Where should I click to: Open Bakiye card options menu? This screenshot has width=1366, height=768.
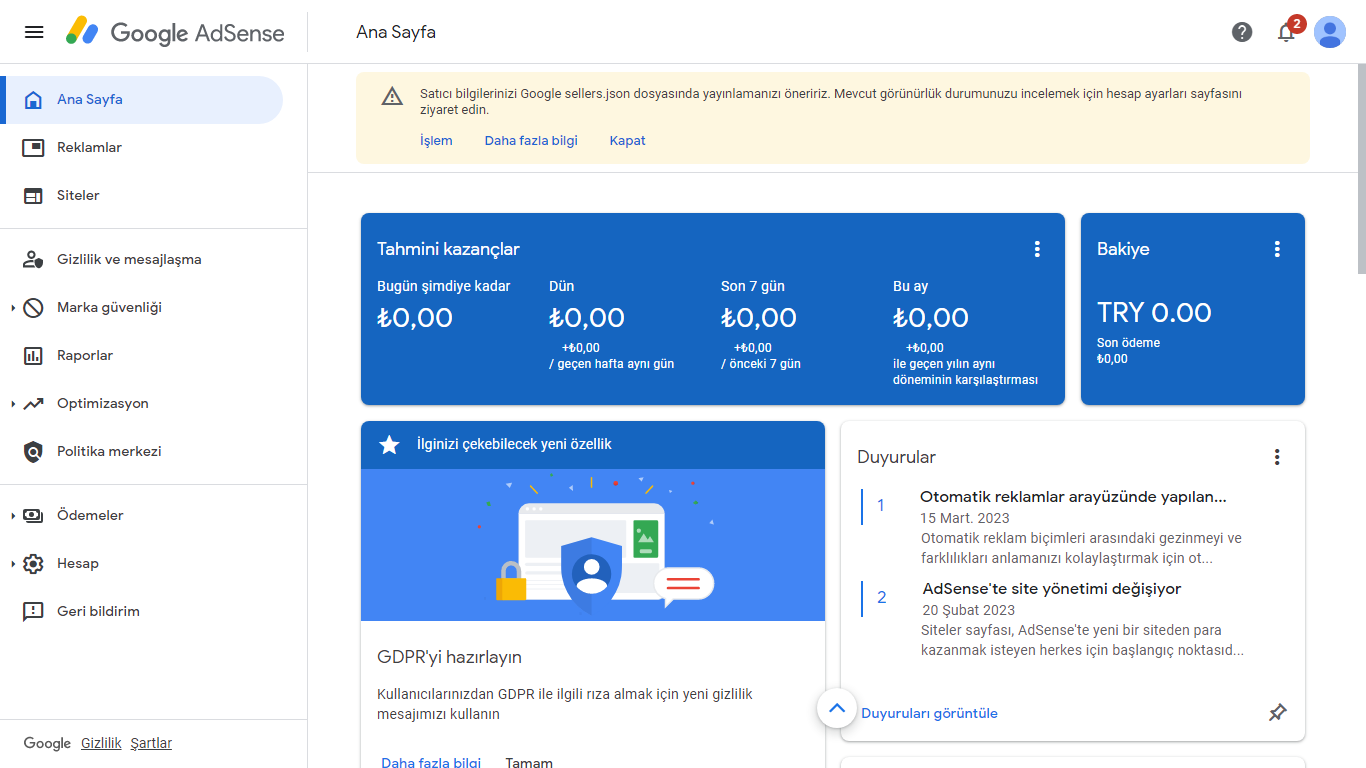(1277, 249)
